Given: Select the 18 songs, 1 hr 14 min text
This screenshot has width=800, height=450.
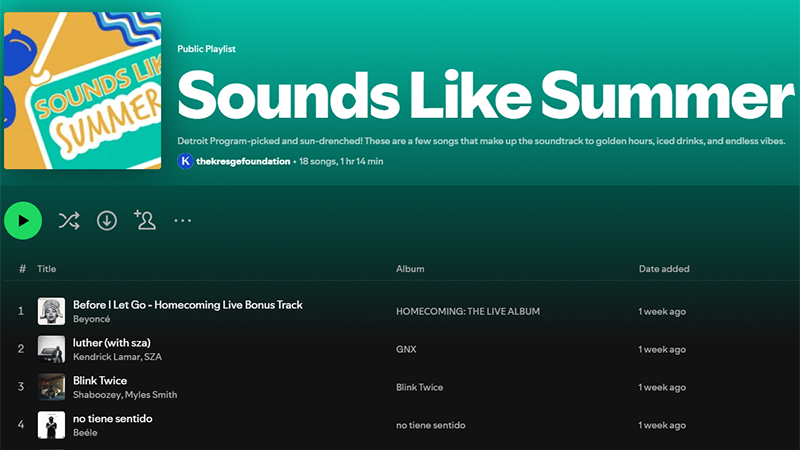Looking at the screenshot, I should point(341,161).
